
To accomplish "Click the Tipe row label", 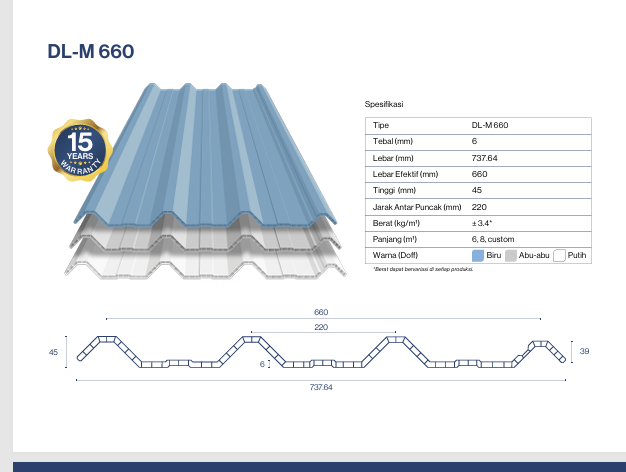I will click(x=380, y=125).
